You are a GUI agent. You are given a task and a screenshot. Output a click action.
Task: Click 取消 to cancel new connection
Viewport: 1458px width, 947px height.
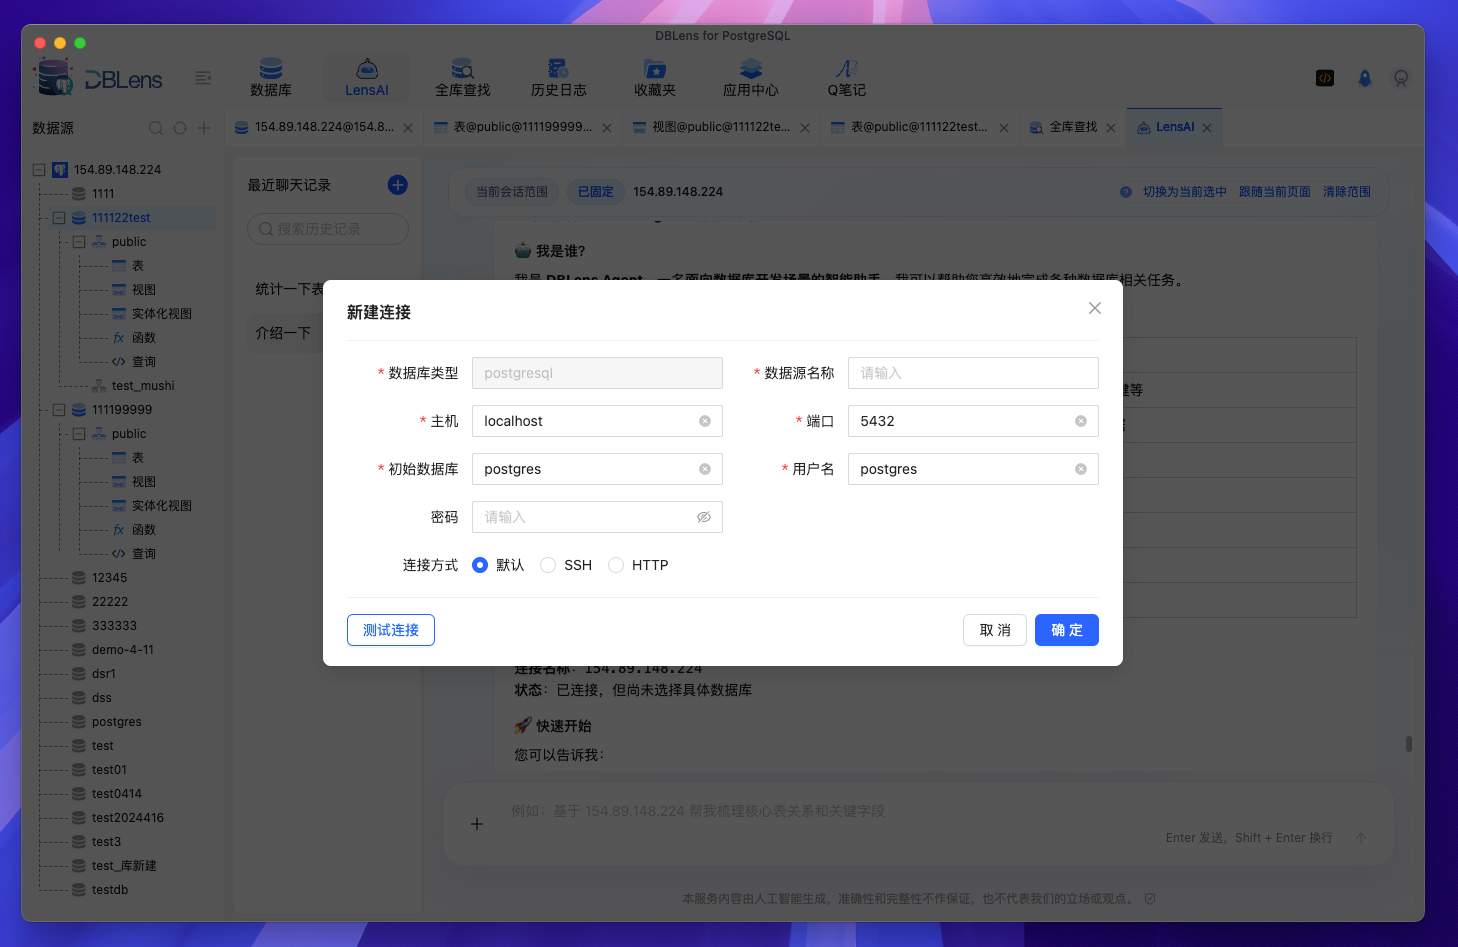[995, 630]
